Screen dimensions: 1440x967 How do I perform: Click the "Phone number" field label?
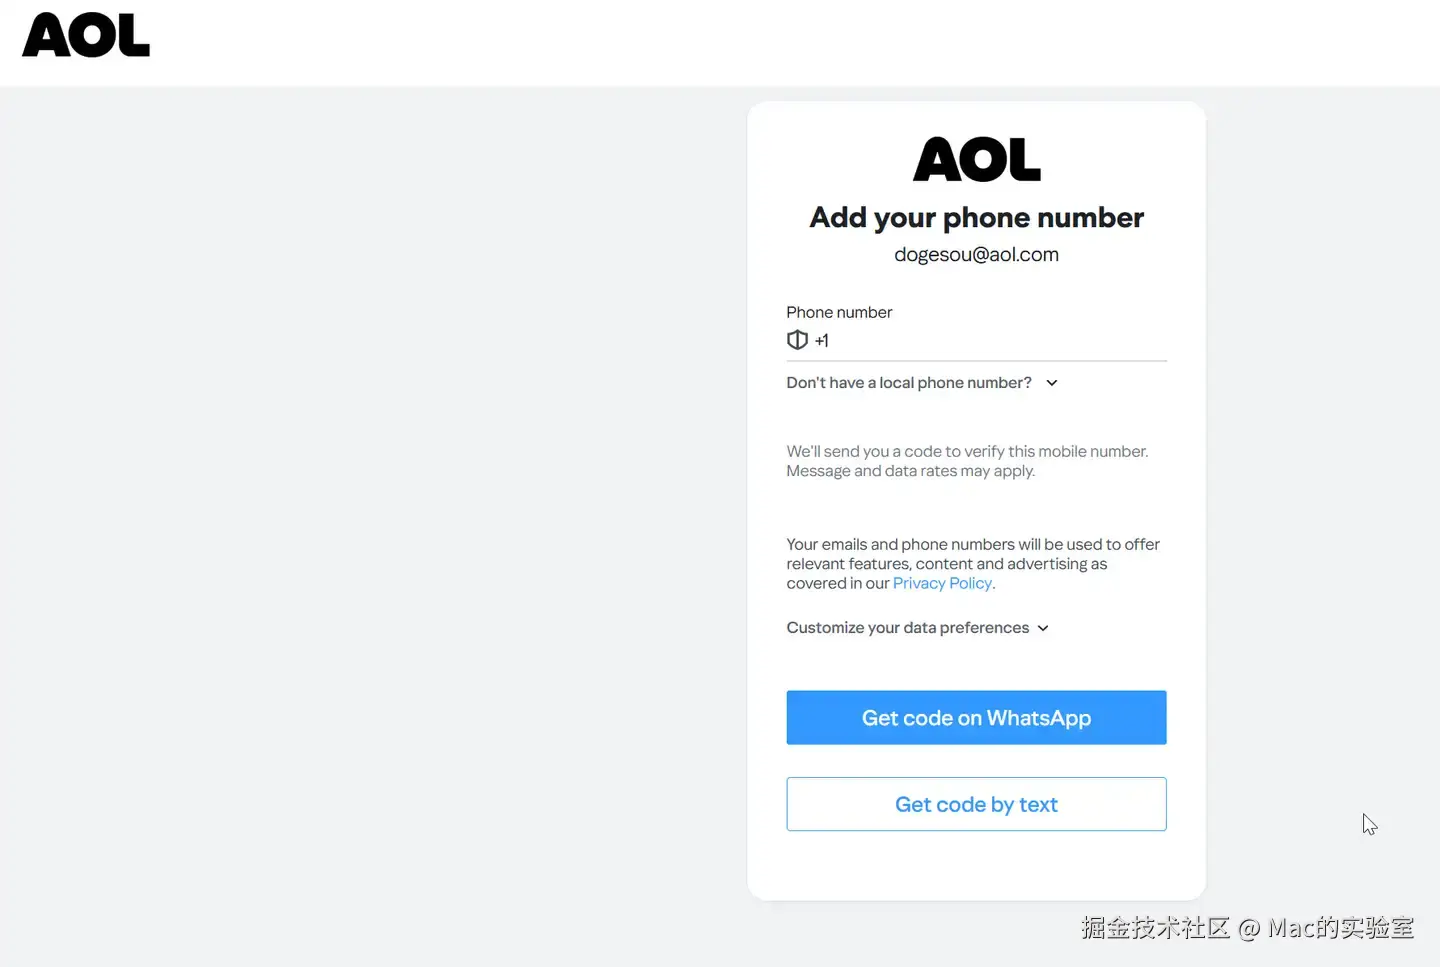coord(839,312)
